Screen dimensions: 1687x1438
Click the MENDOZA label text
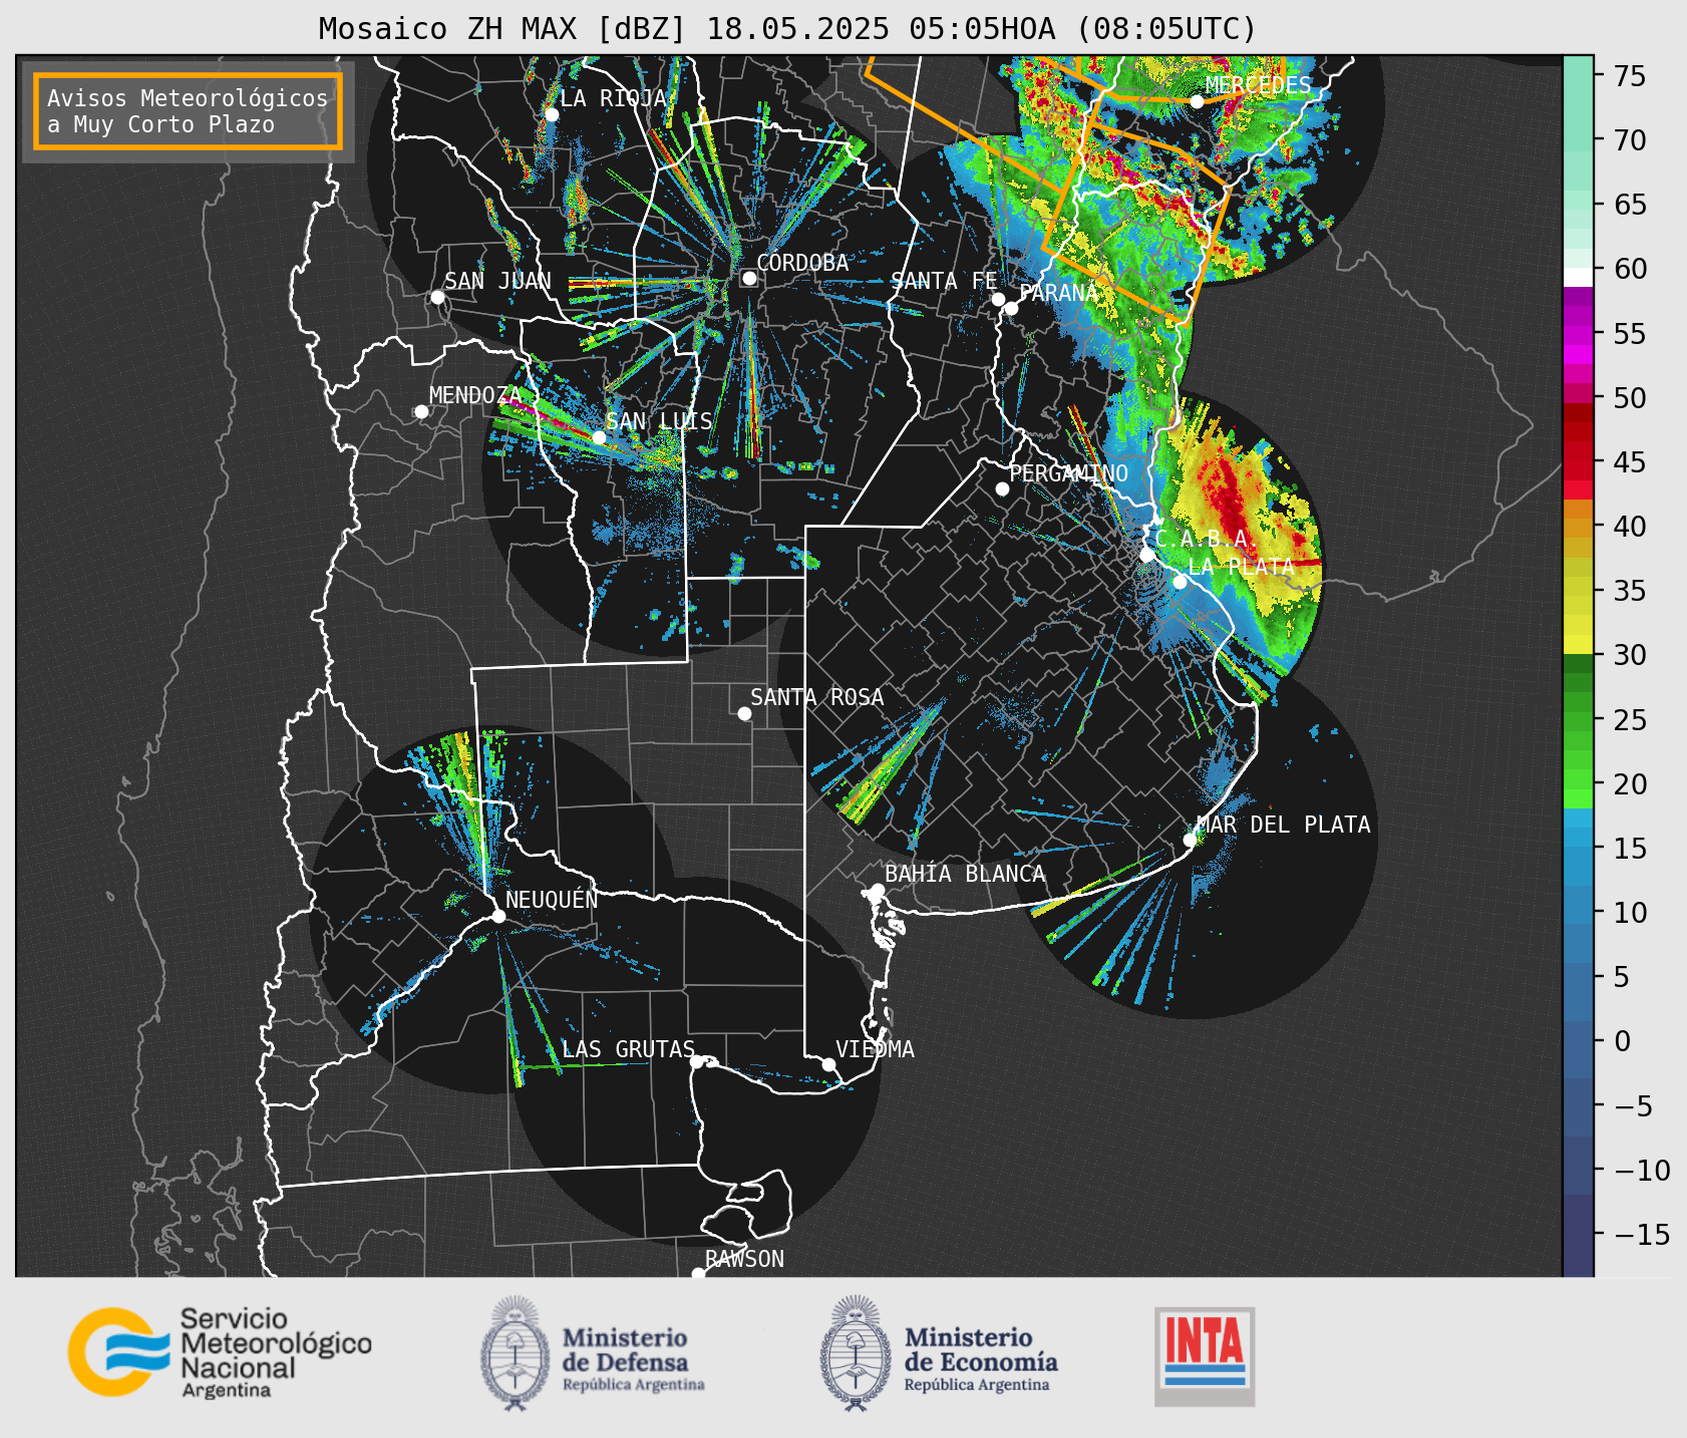475,396
